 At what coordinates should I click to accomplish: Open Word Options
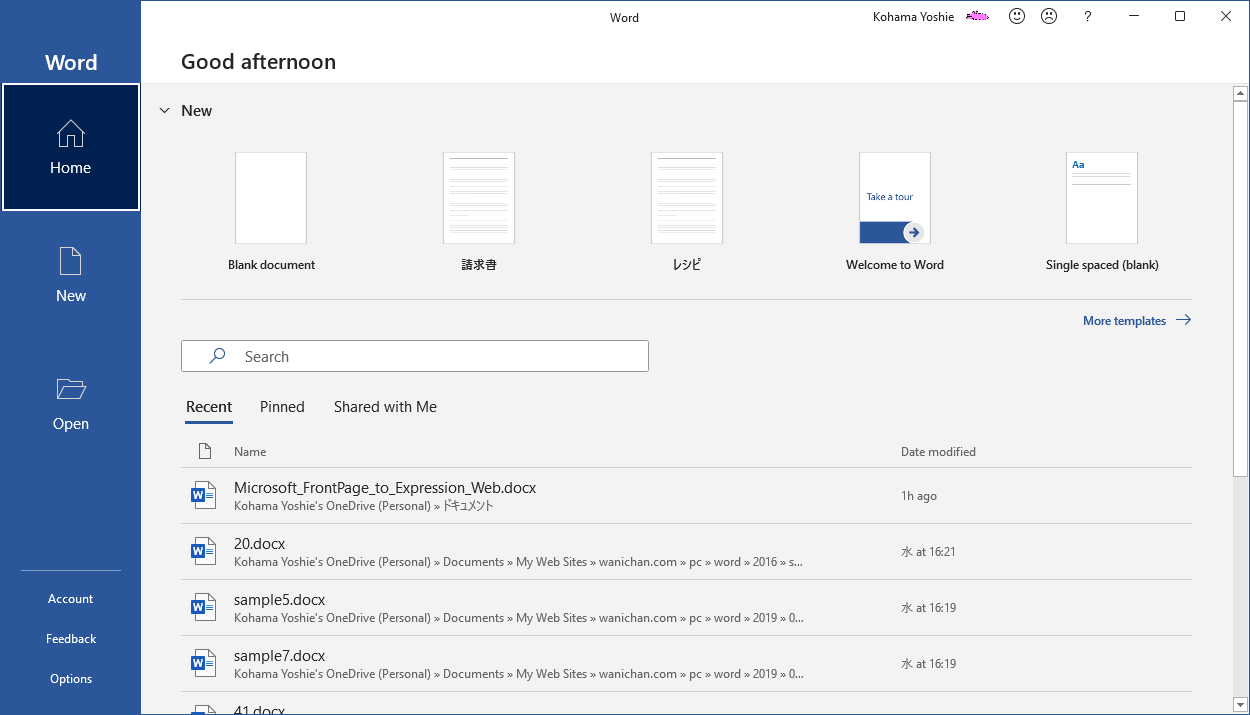[x=71, y=679]
